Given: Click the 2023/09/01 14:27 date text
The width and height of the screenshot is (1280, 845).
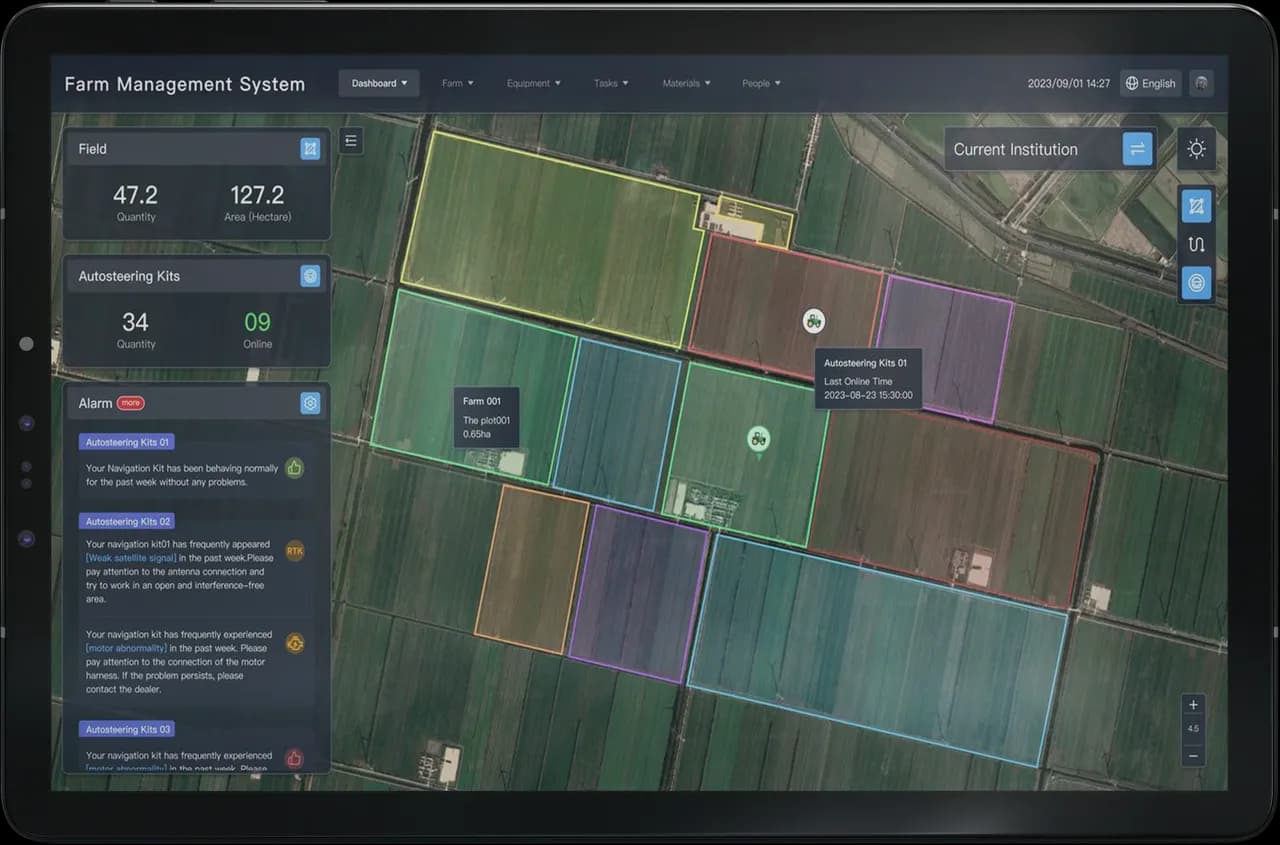Looking at the screenshot, I should (1068, 83).
